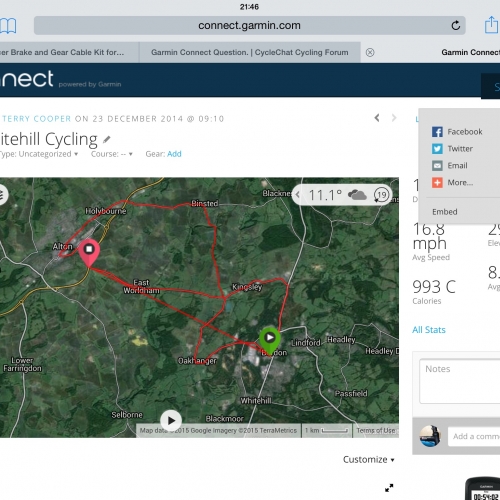Screen dimensions: 500x500
Task: Open More sharing options
Action: [452, 183]
